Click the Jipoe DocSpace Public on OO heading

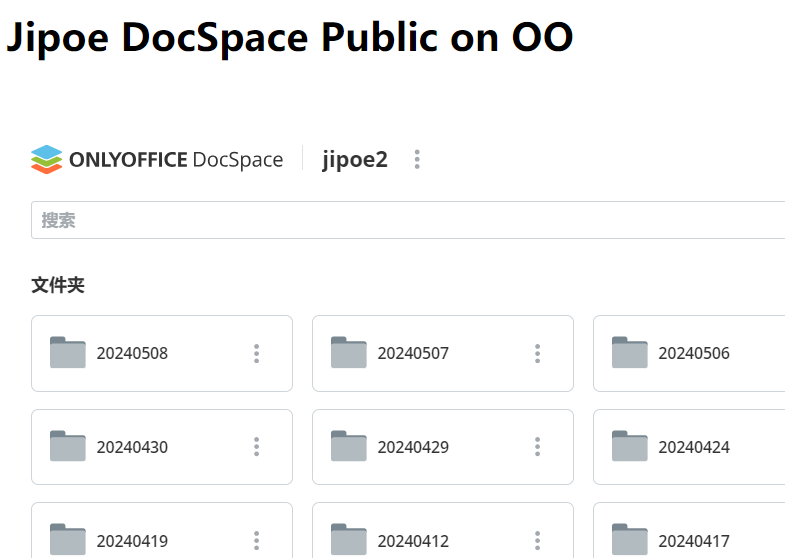[x=290, y=37]
